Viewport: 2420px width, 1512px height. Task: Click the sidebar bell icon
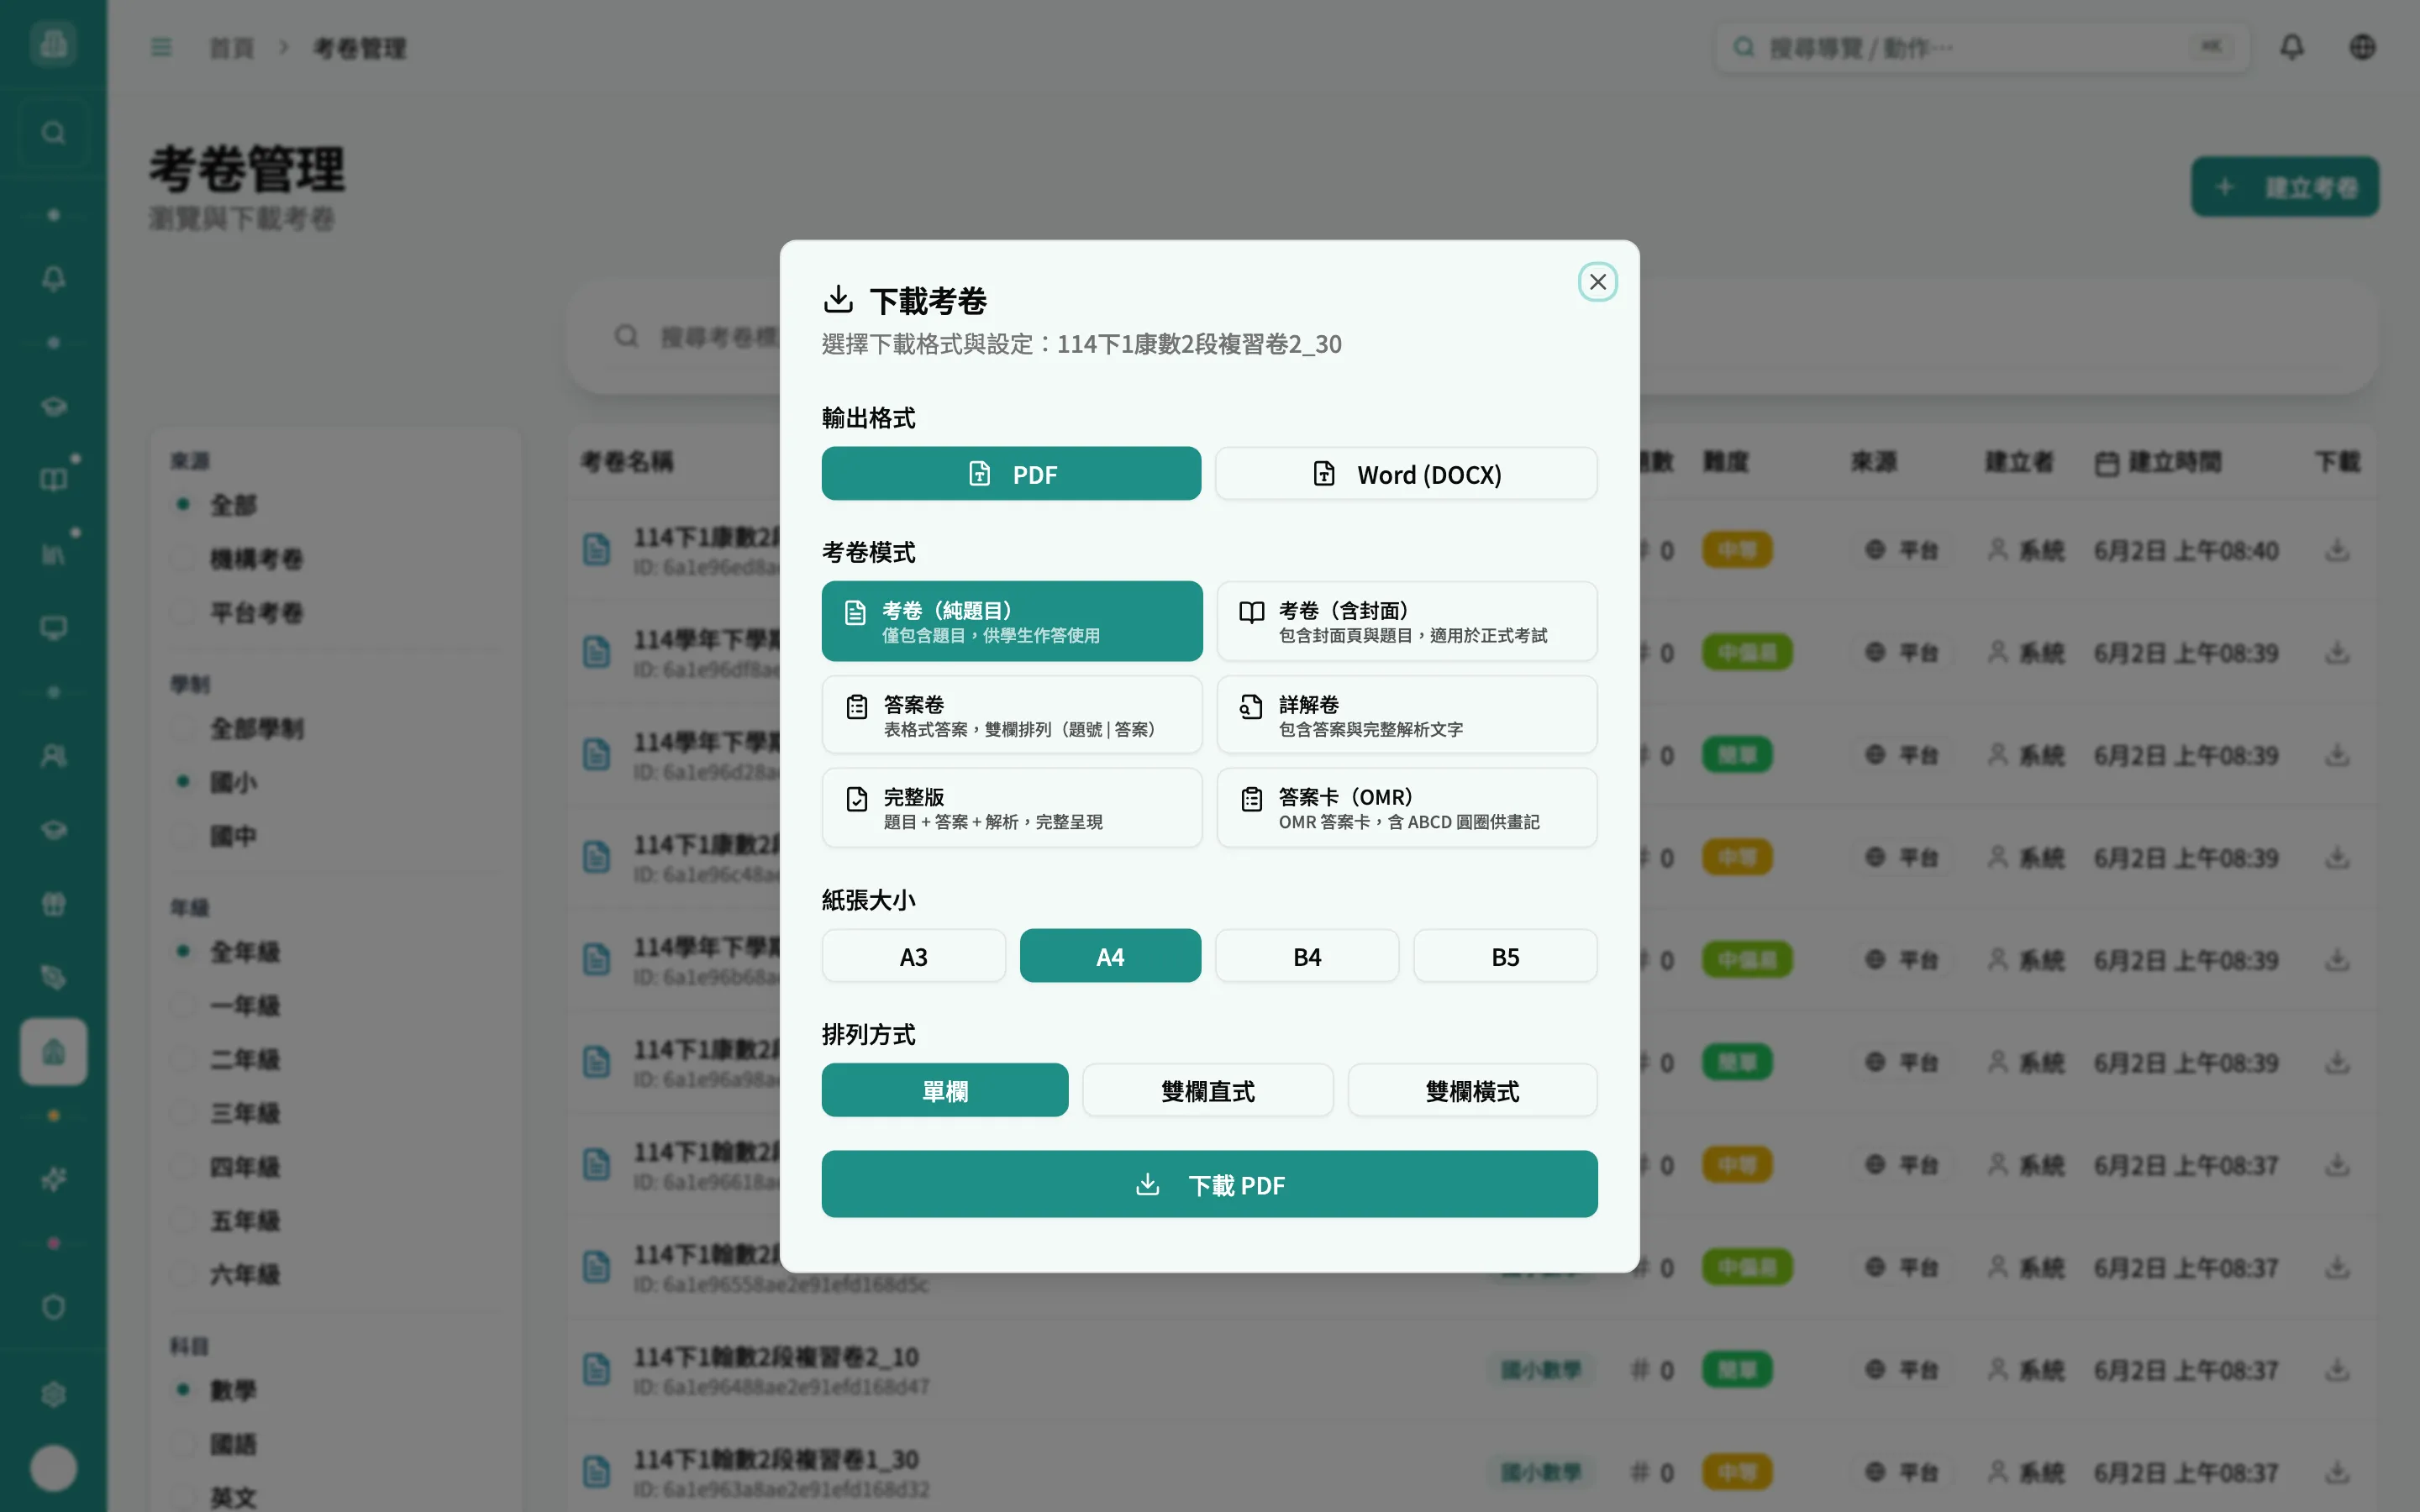(x=53, y=279)
